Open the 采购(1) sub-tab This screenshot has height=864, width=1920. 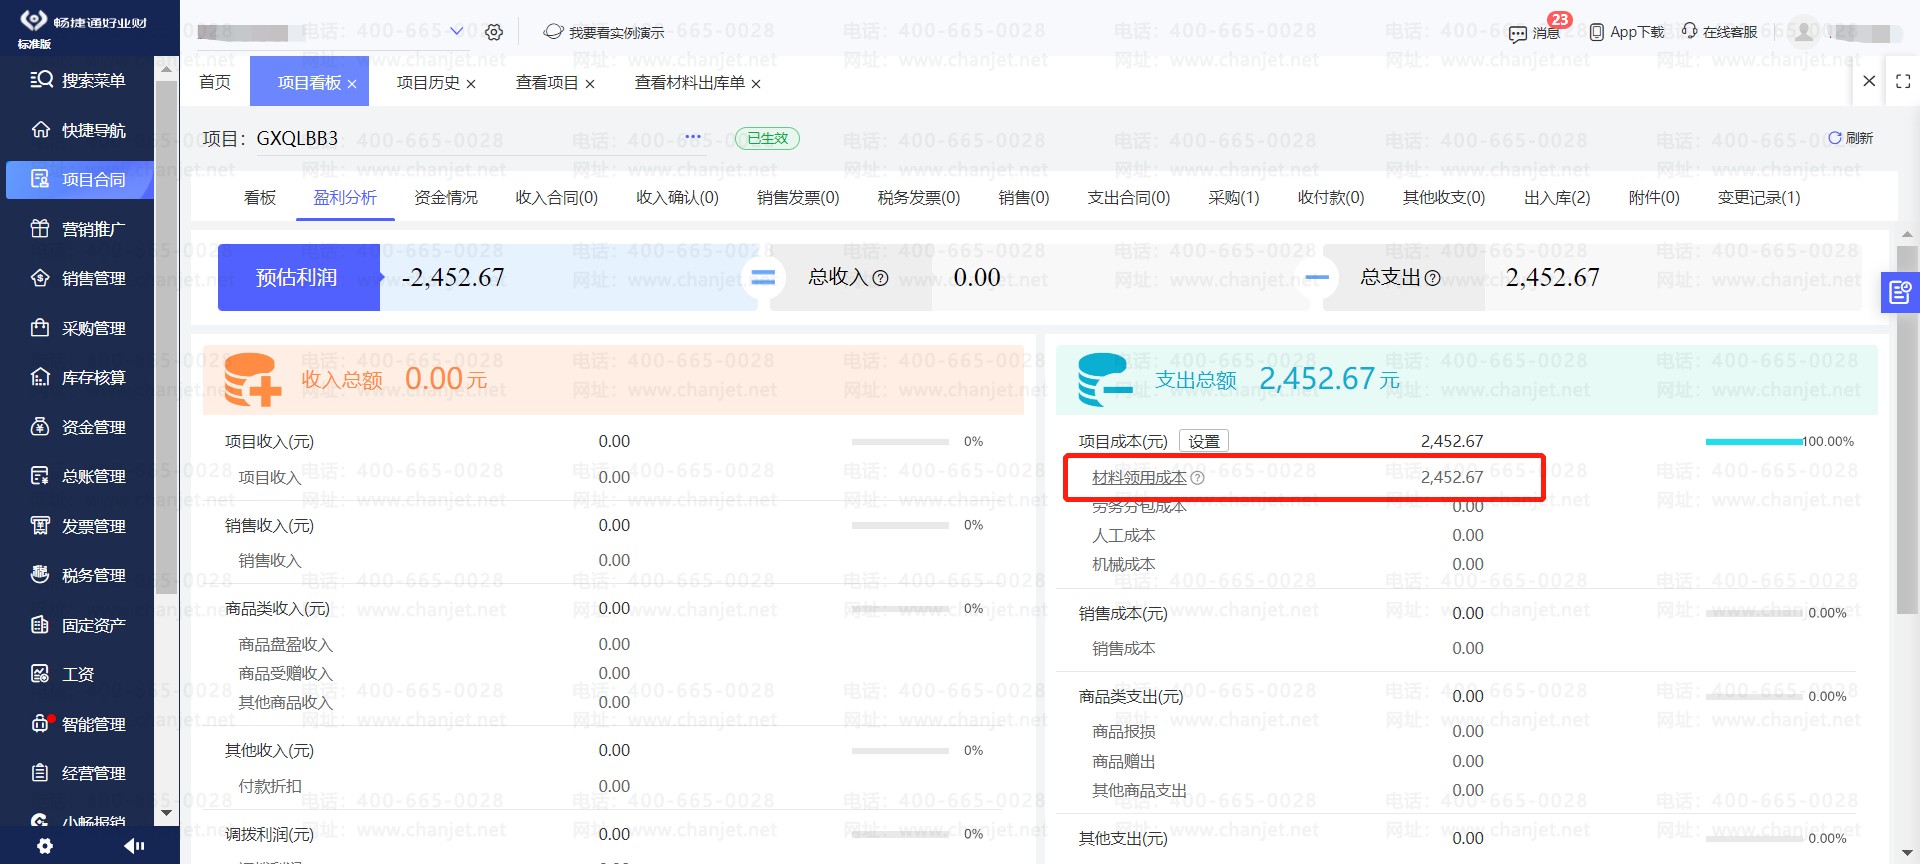point(1234,198)
